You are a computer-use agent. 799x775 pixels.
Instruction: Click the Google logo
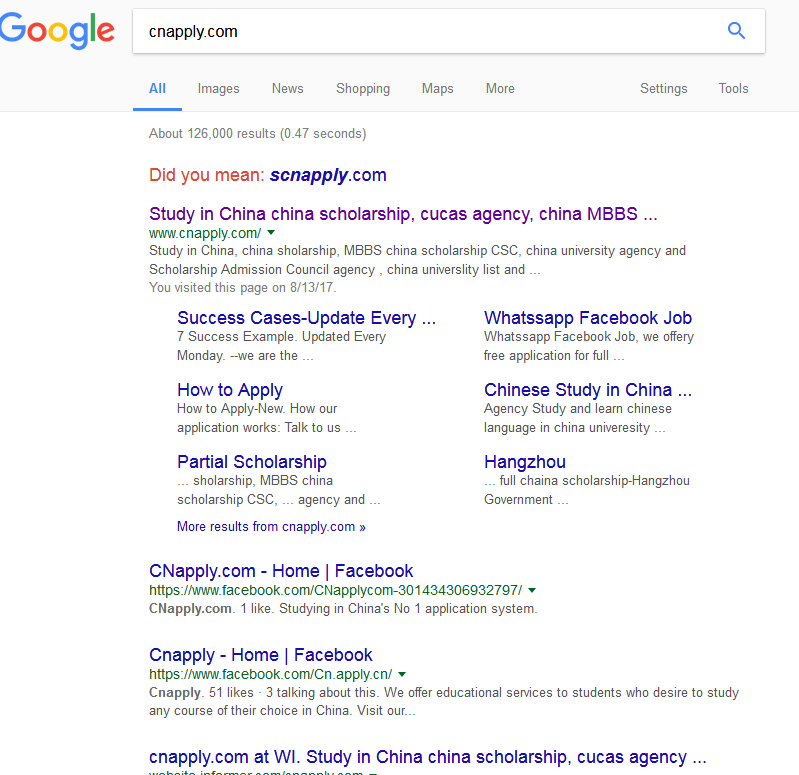point(57,31)
